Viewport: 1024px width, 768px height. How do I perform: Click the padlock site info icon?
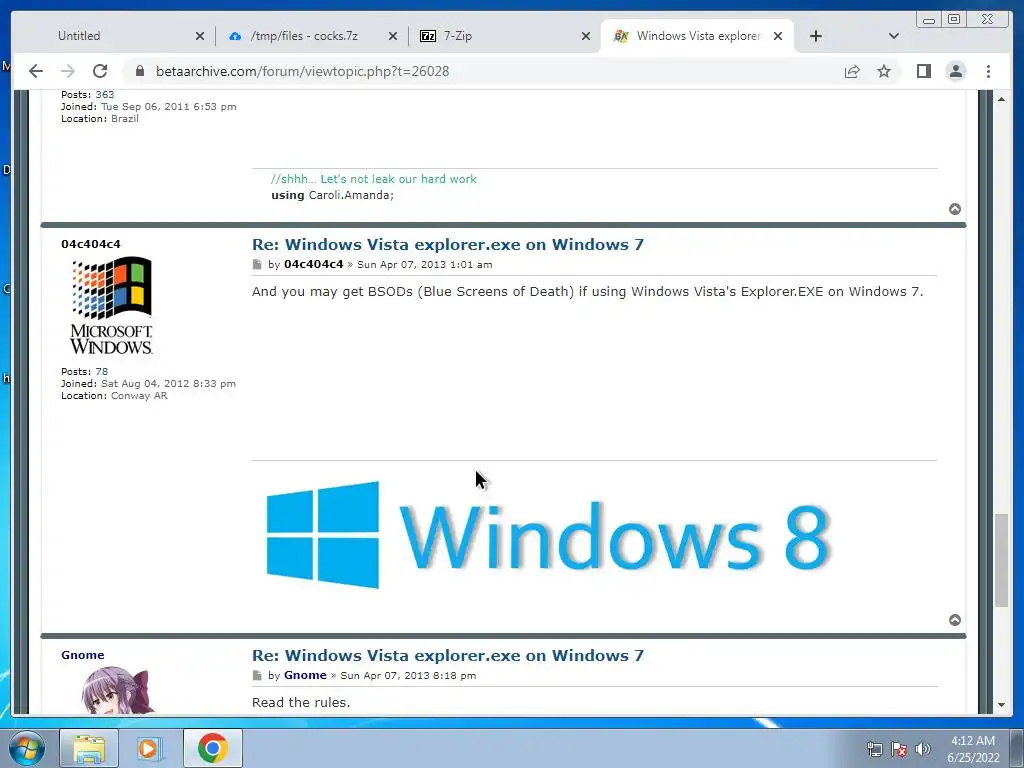click(x=139, y=71)
